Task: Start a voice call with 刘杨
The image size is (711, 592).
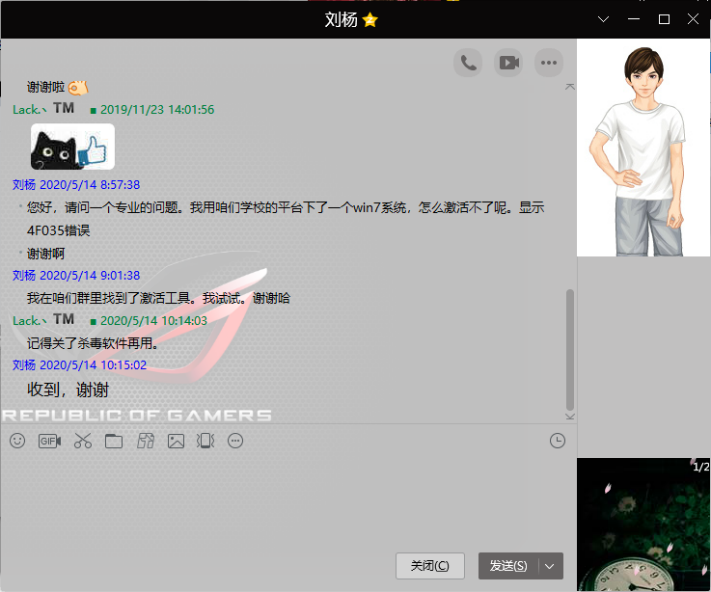Action: (467, 63)
